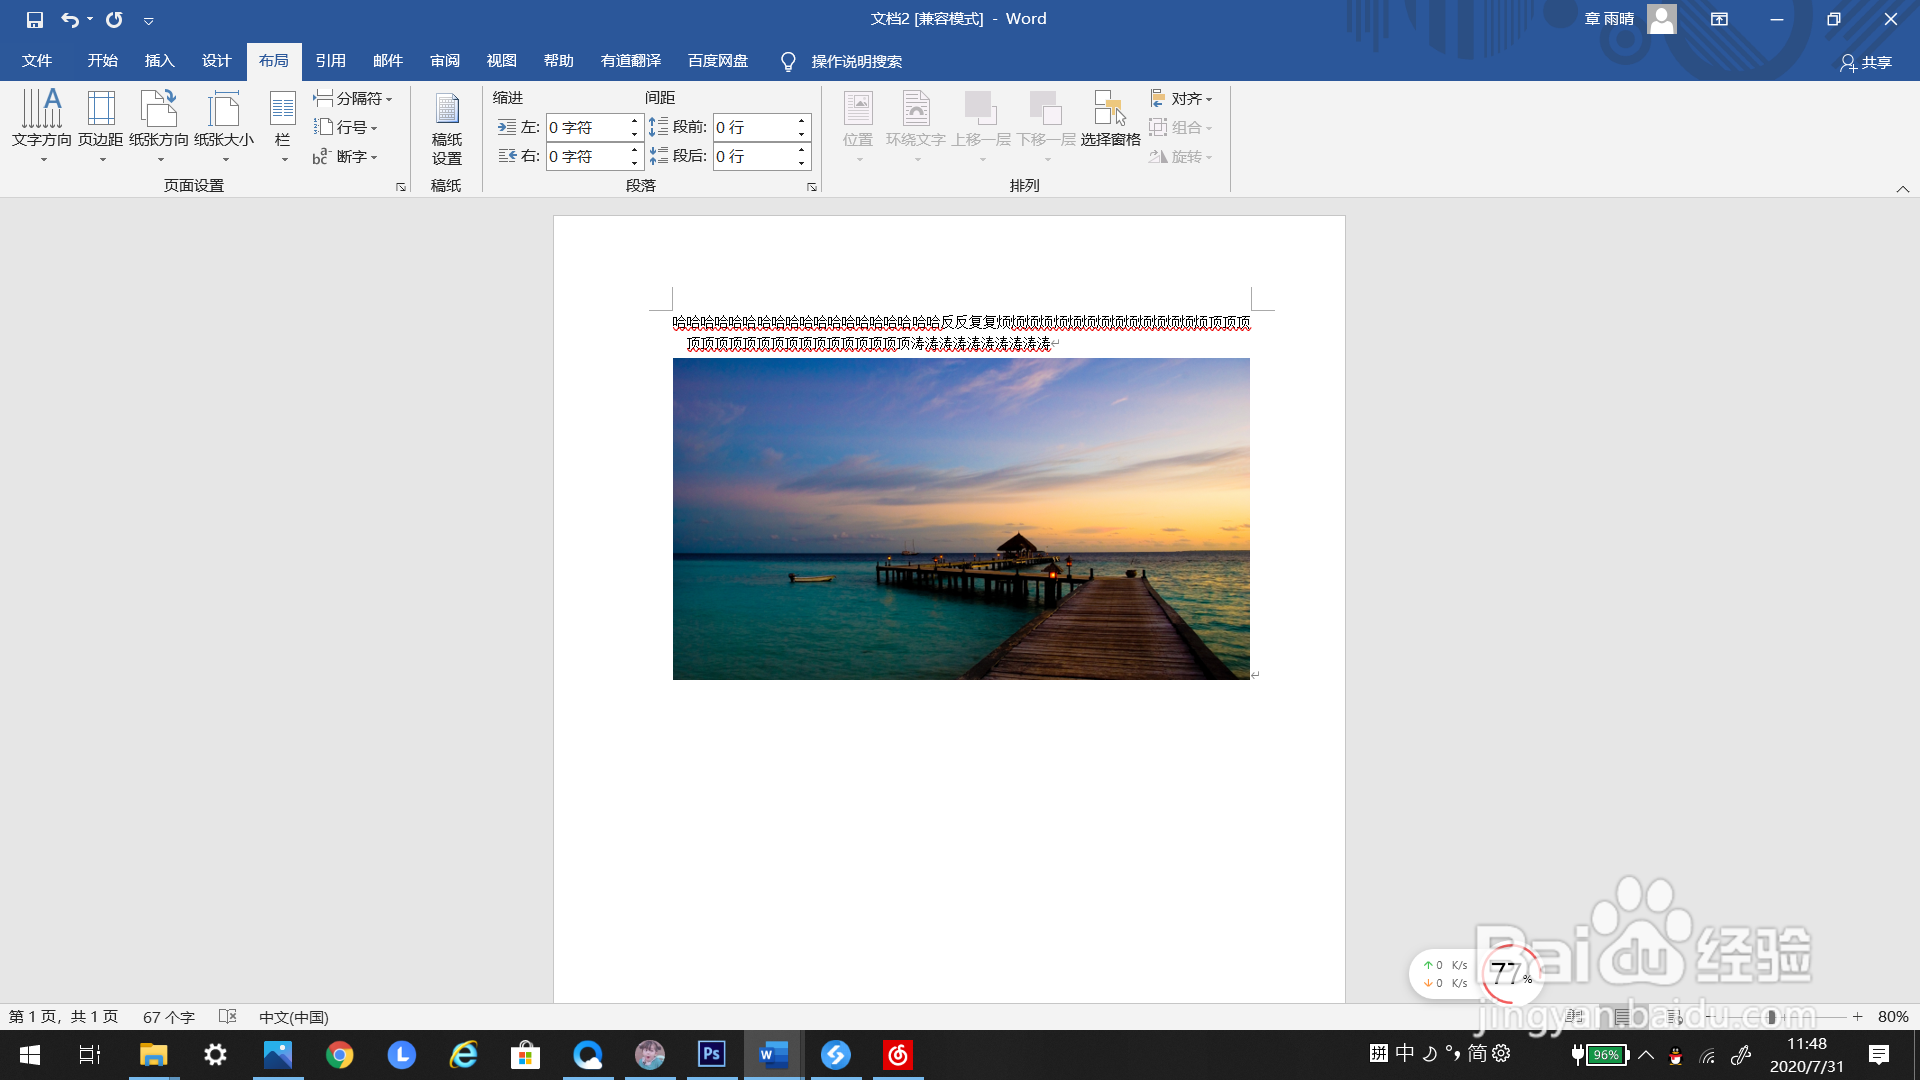
Task: Click the Undo arrow icon
Action: pyautogui.click(x=69, y=19)
